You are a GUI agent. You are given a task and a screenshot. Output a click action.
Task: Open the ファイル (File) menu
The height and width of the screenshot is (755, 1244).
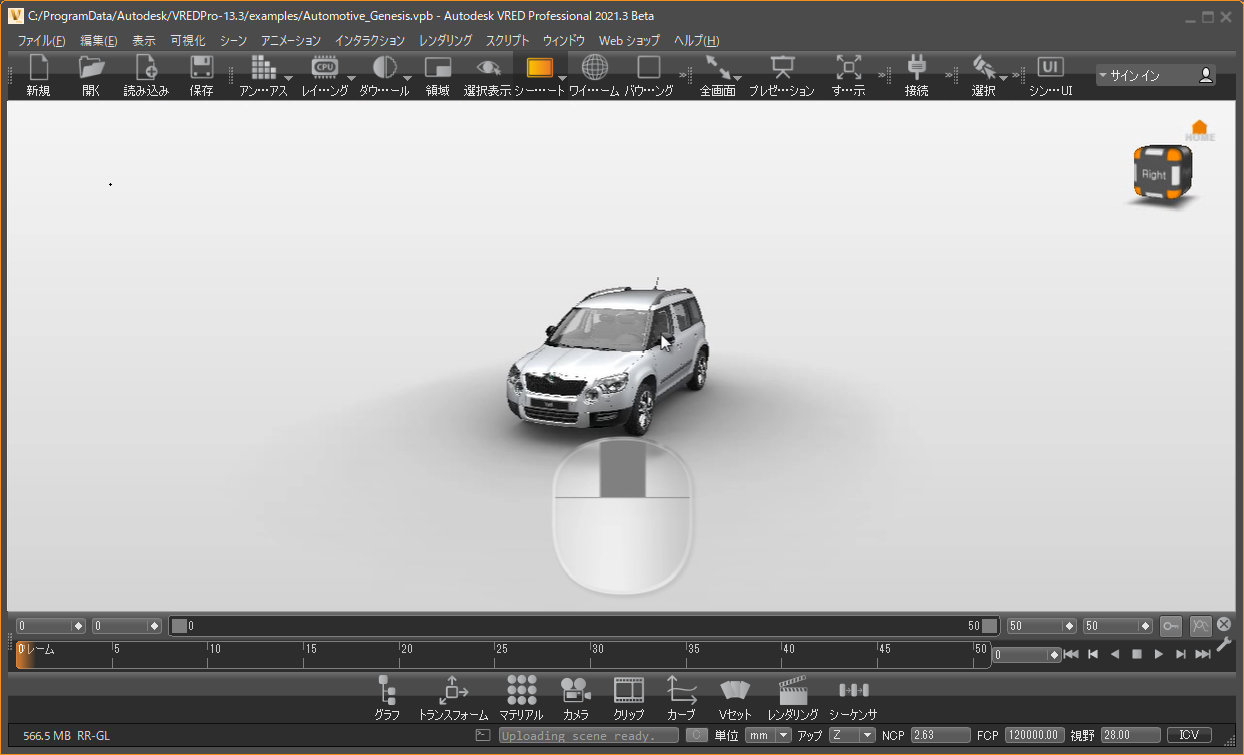(41, 41)
